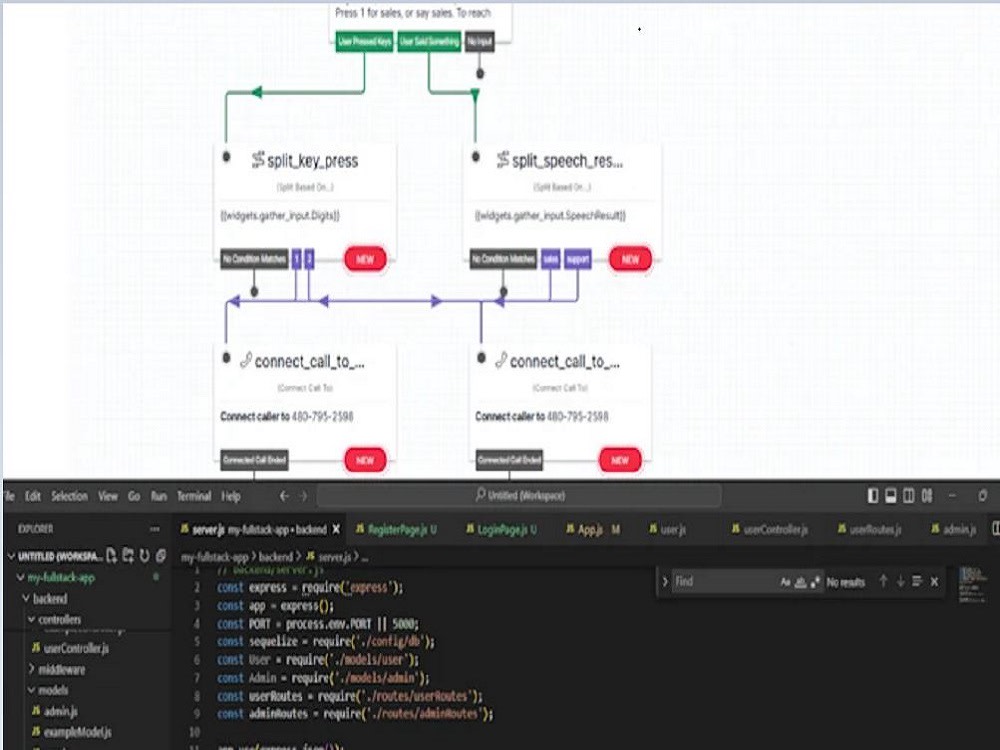
Task: Click New Folder icon in Explorer header
Action: tap(128, 555)
